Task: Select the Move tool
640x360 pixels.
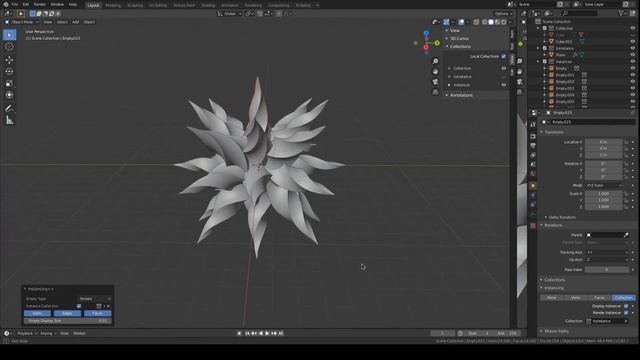Action: (9, 60)
